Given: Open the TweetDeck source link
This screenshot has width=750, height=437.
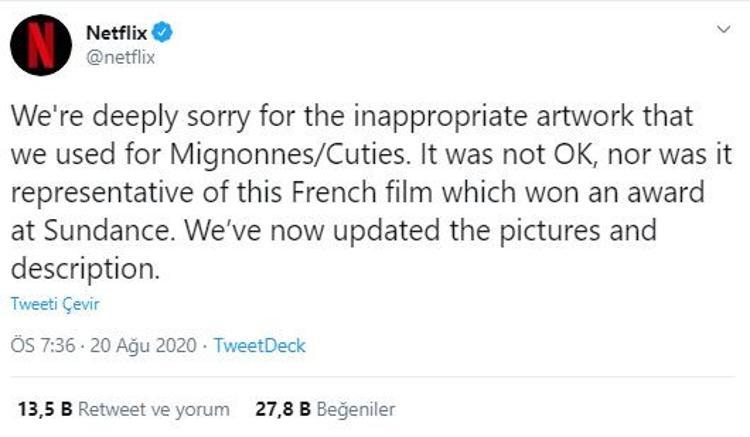Looking at the screenshot, I should click(x=260, y=347).
